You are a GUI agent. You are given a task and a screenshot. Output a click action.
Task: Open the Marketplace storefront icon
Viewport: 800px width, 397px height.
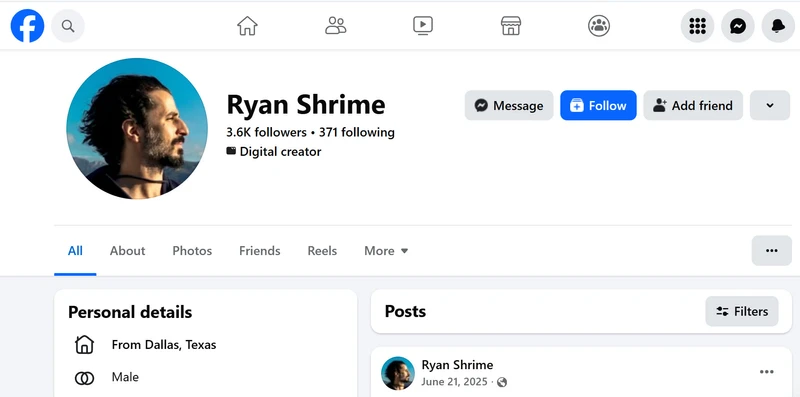tap(511, 26)
